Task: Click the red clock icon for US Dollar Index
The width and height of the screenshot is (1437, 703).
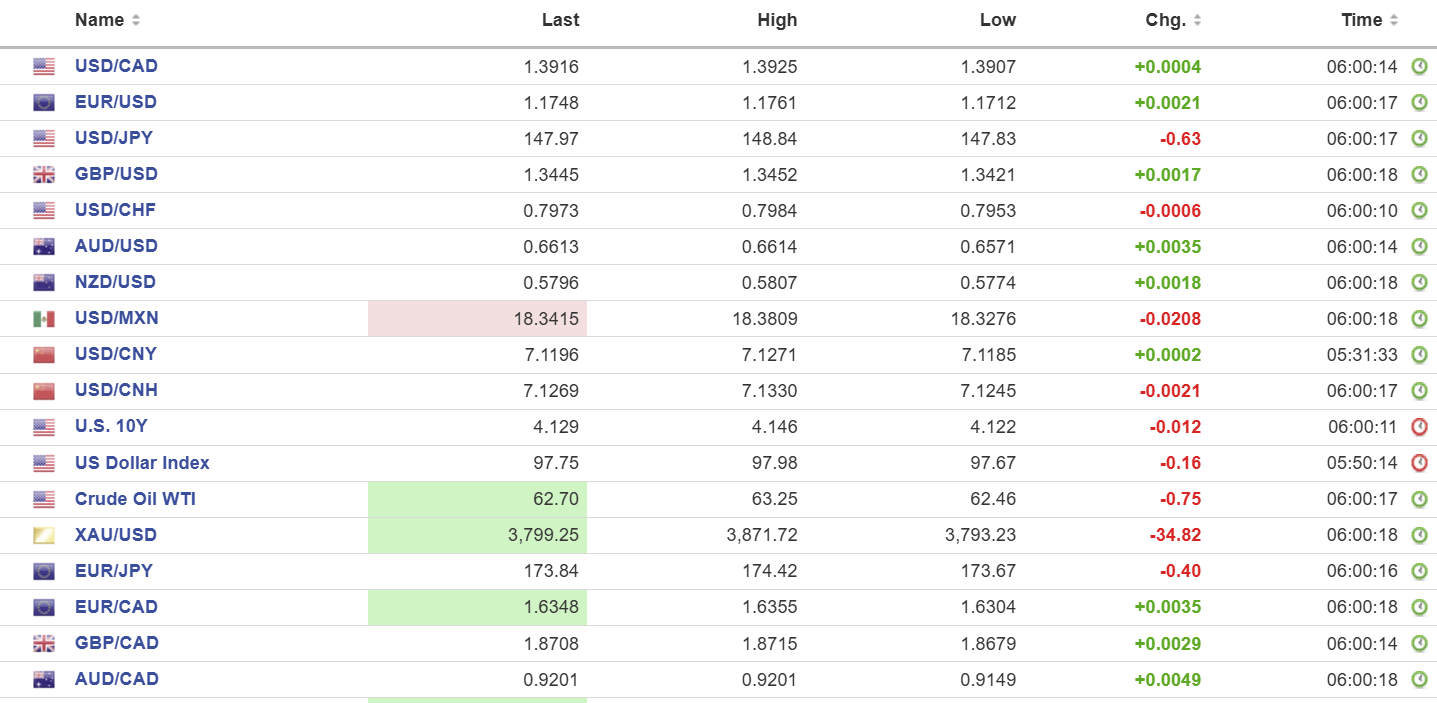Action: [1419, 463]
